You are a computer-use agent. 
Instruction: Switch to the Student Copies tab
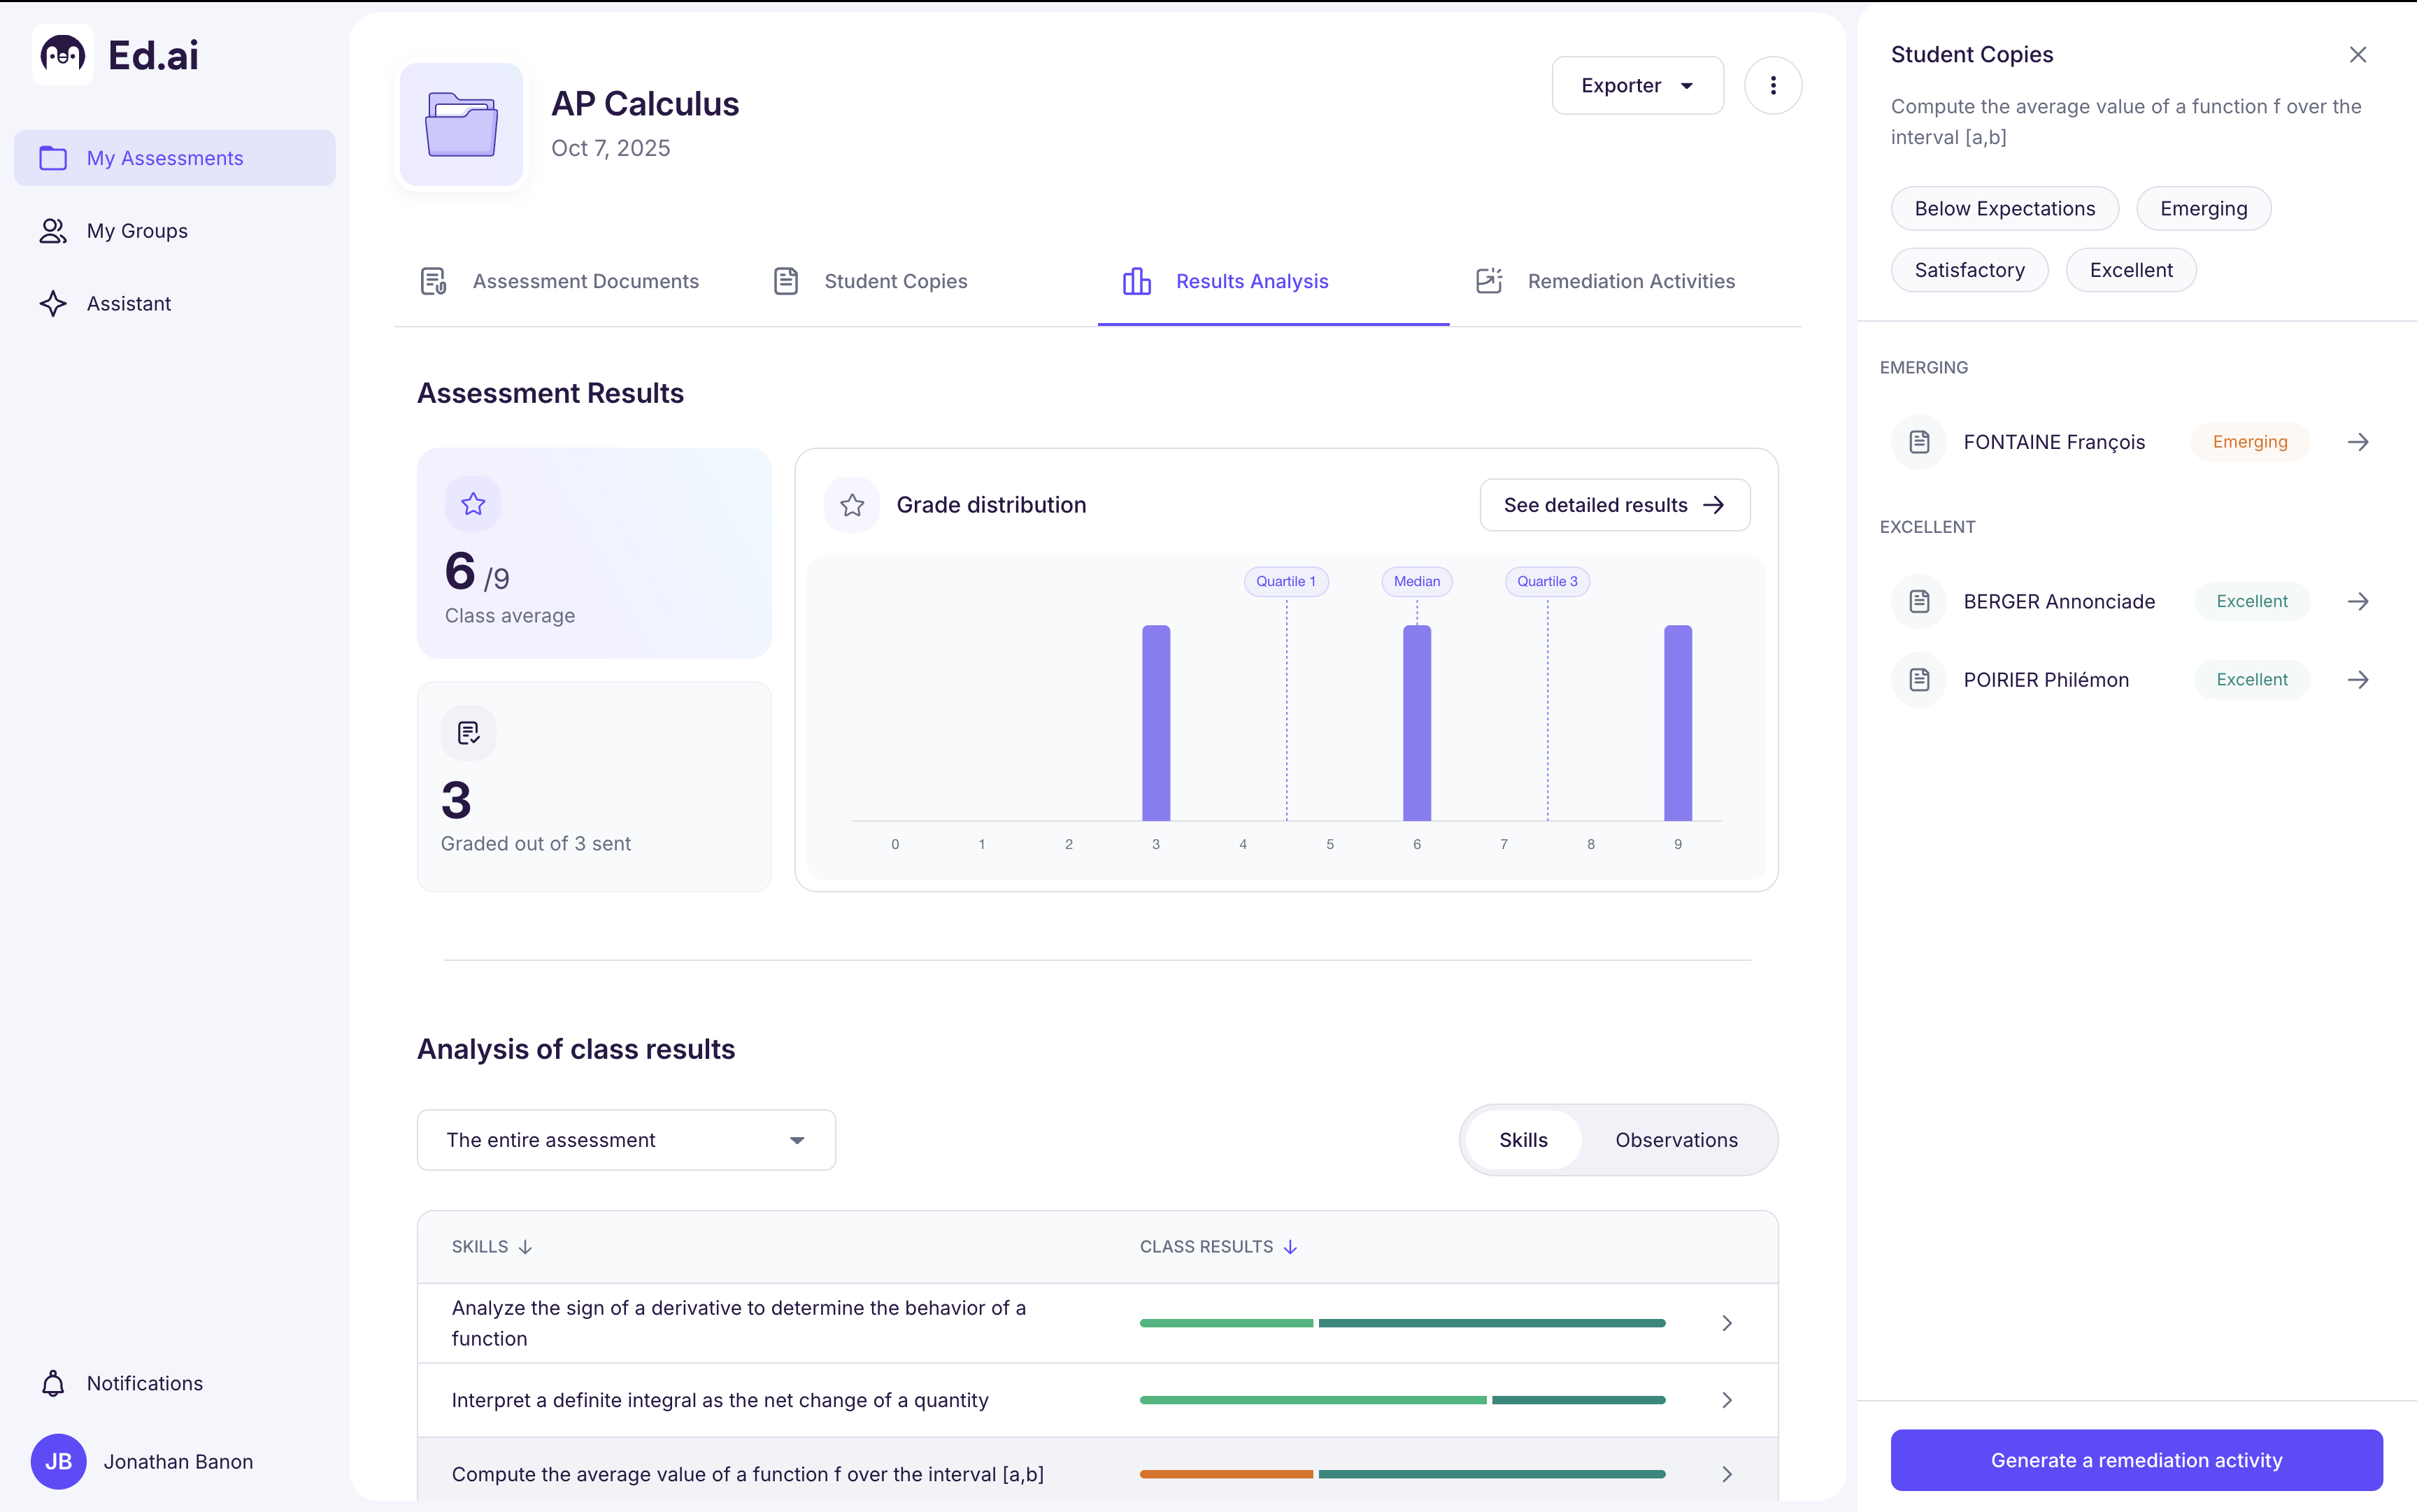[895, 281]
